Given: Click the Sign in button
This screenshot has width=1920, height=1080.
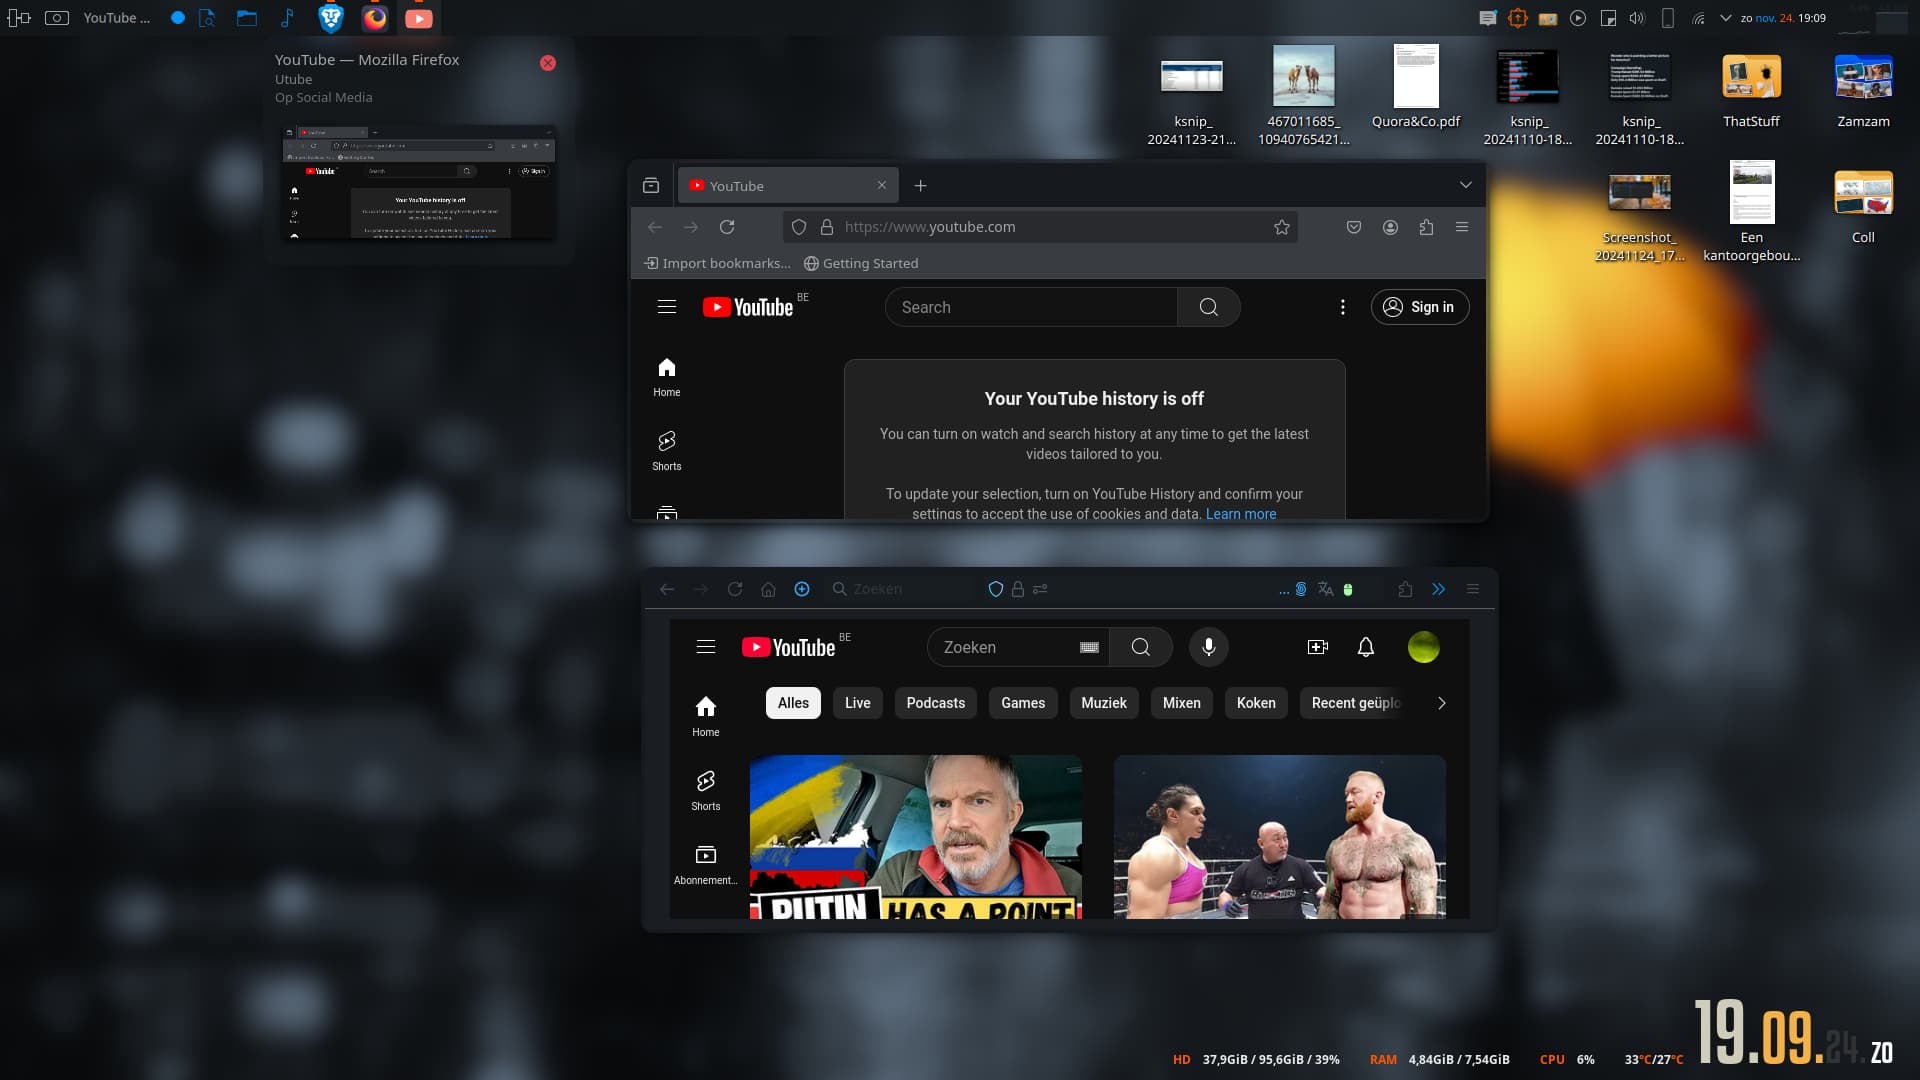Looking at the screenshot, I should coord(1419,307).
